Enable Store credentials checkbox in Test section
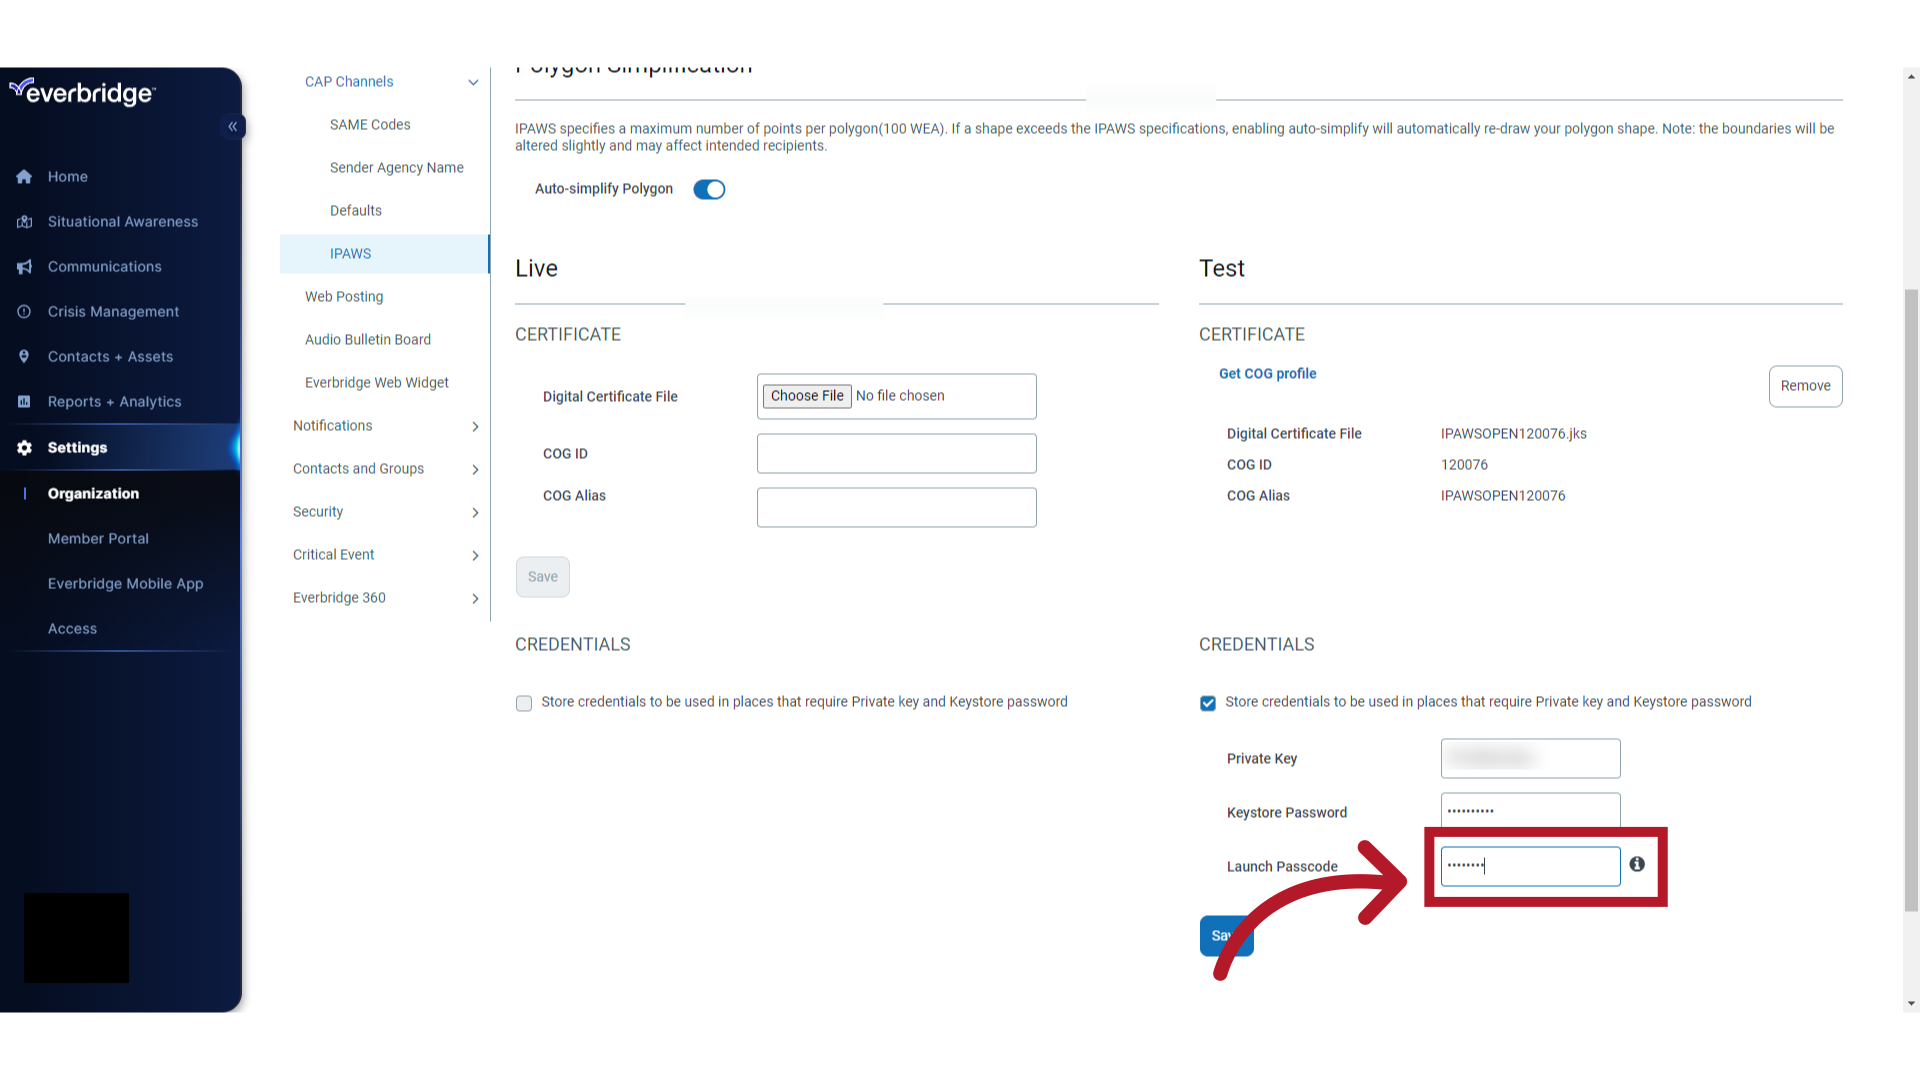 click(x=1208, y=702)
